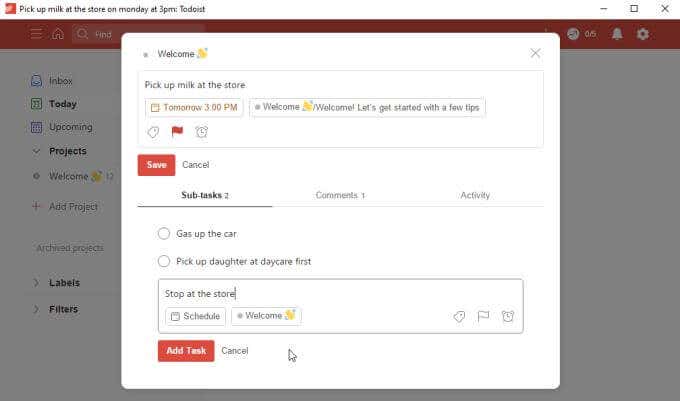Go to the home view icon

coord(58,34)
